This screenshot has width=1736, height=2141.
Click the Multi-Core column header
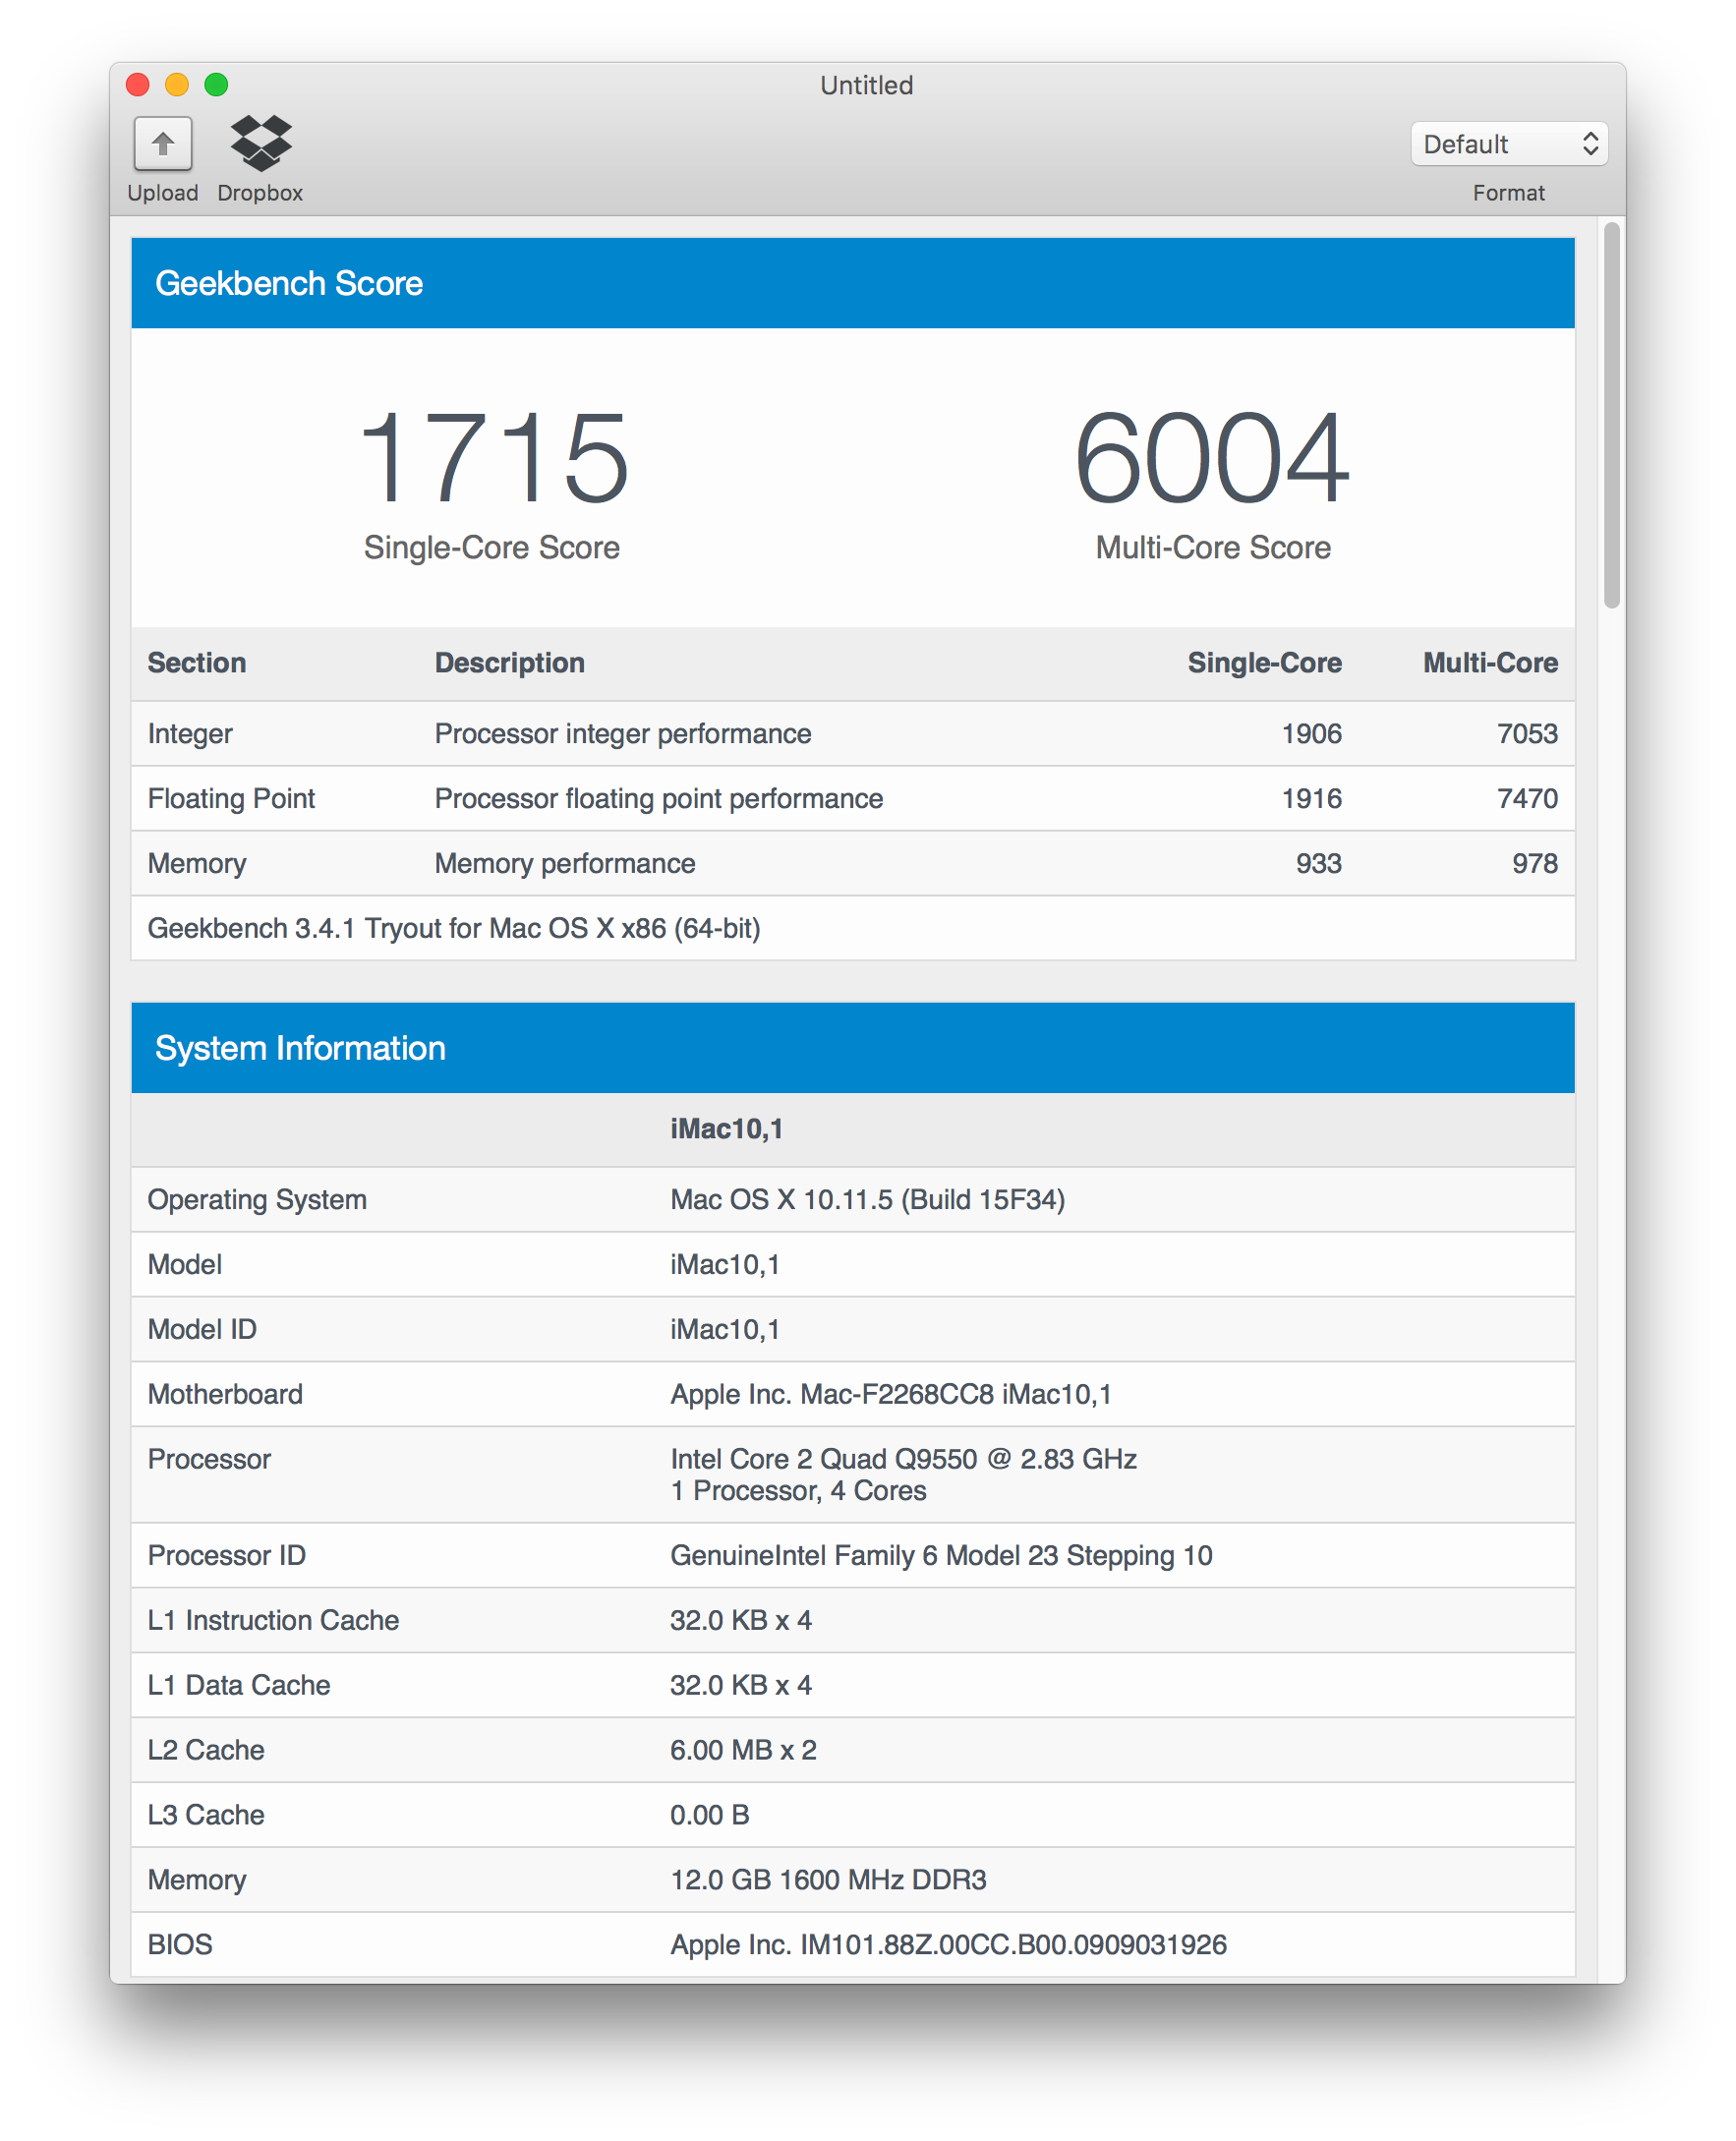point(1491,663)
